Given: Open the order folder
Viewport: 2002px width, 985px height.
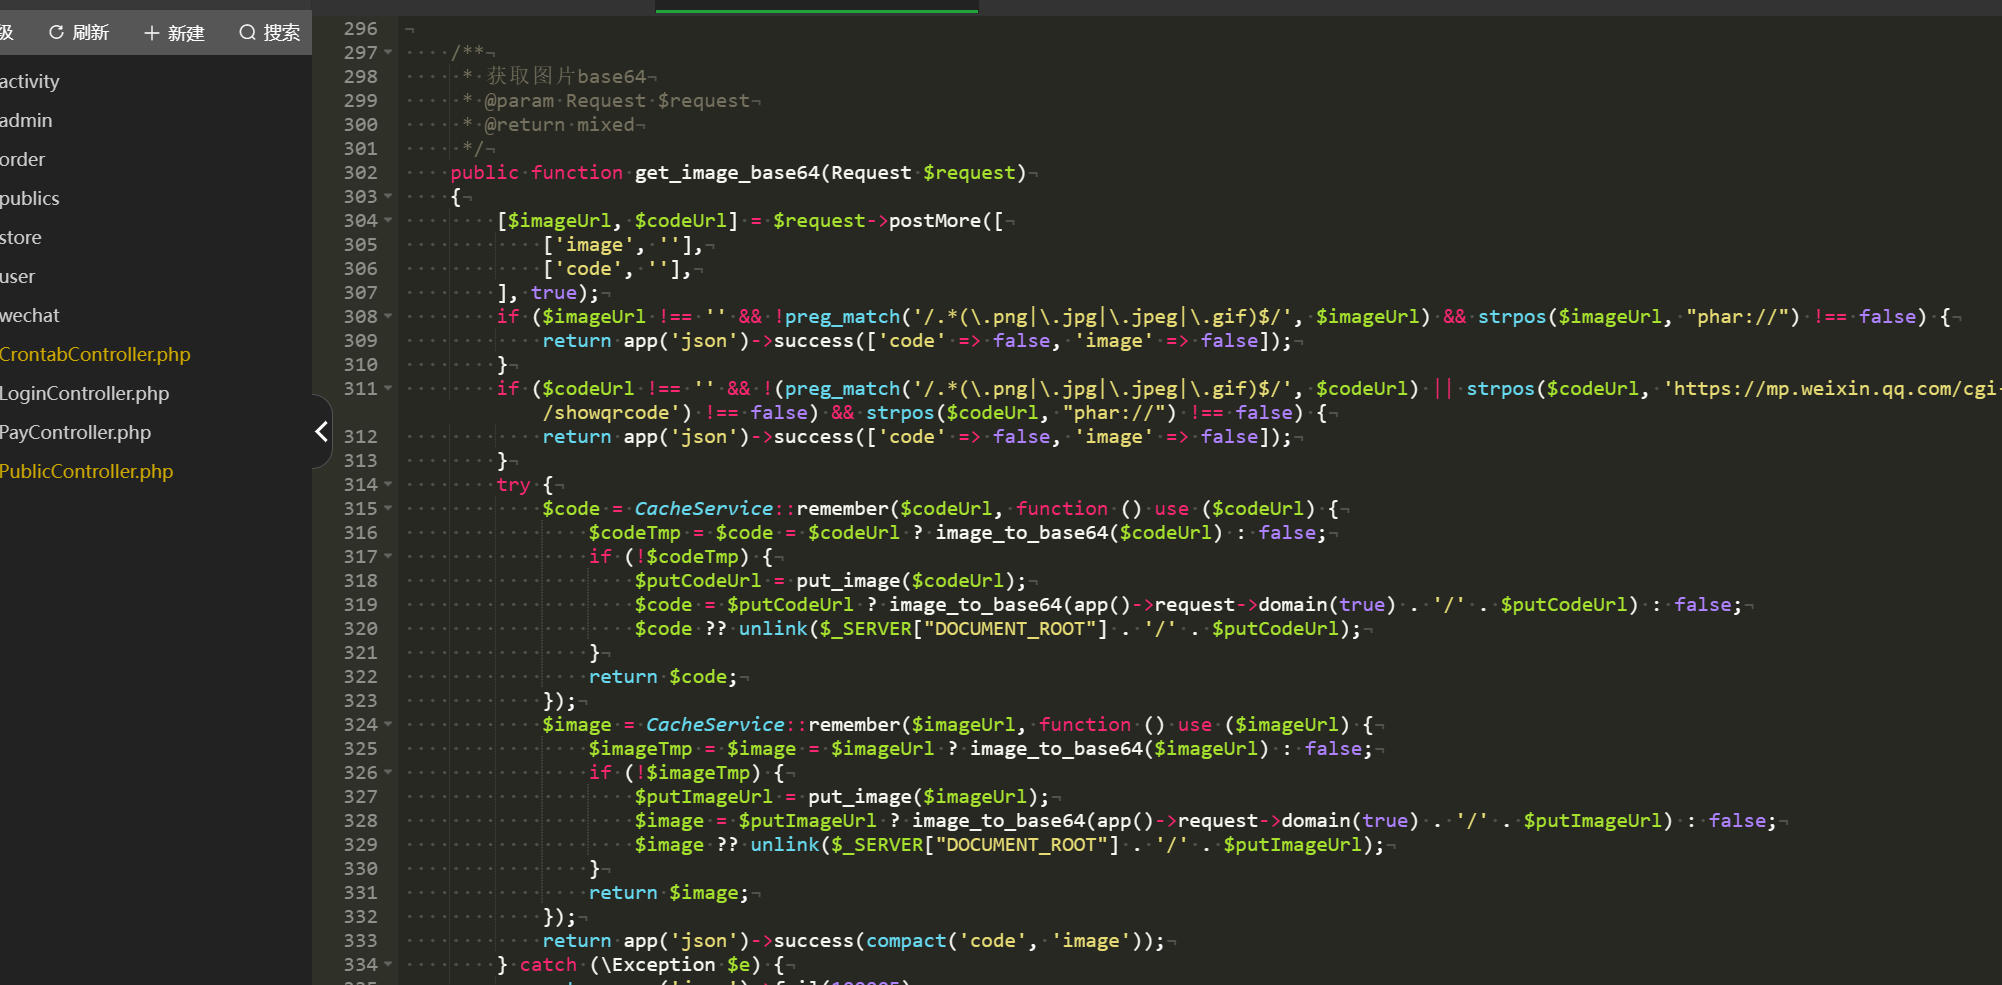Looking at the screenshot, I should pos(22,159).
